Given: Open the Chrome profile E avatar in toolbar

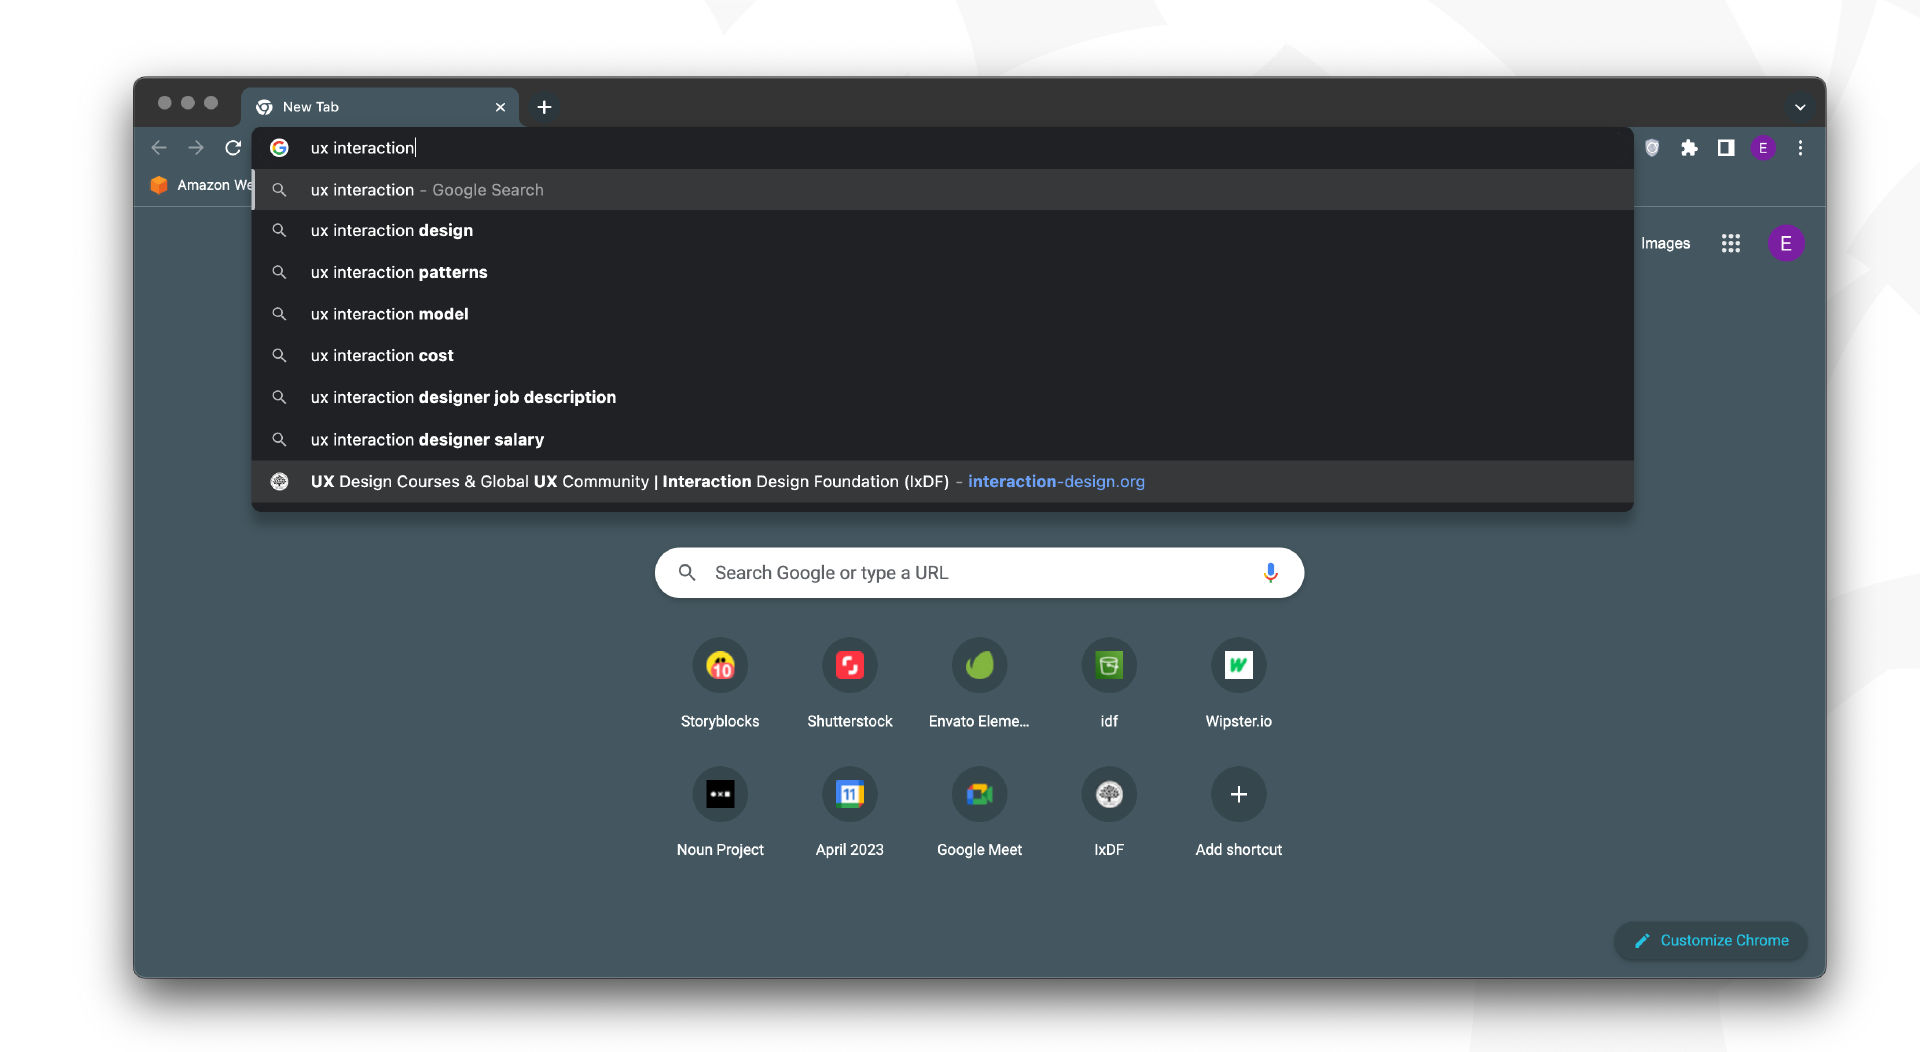Looking at the screenshot, I should click(x=1763, y=148).
